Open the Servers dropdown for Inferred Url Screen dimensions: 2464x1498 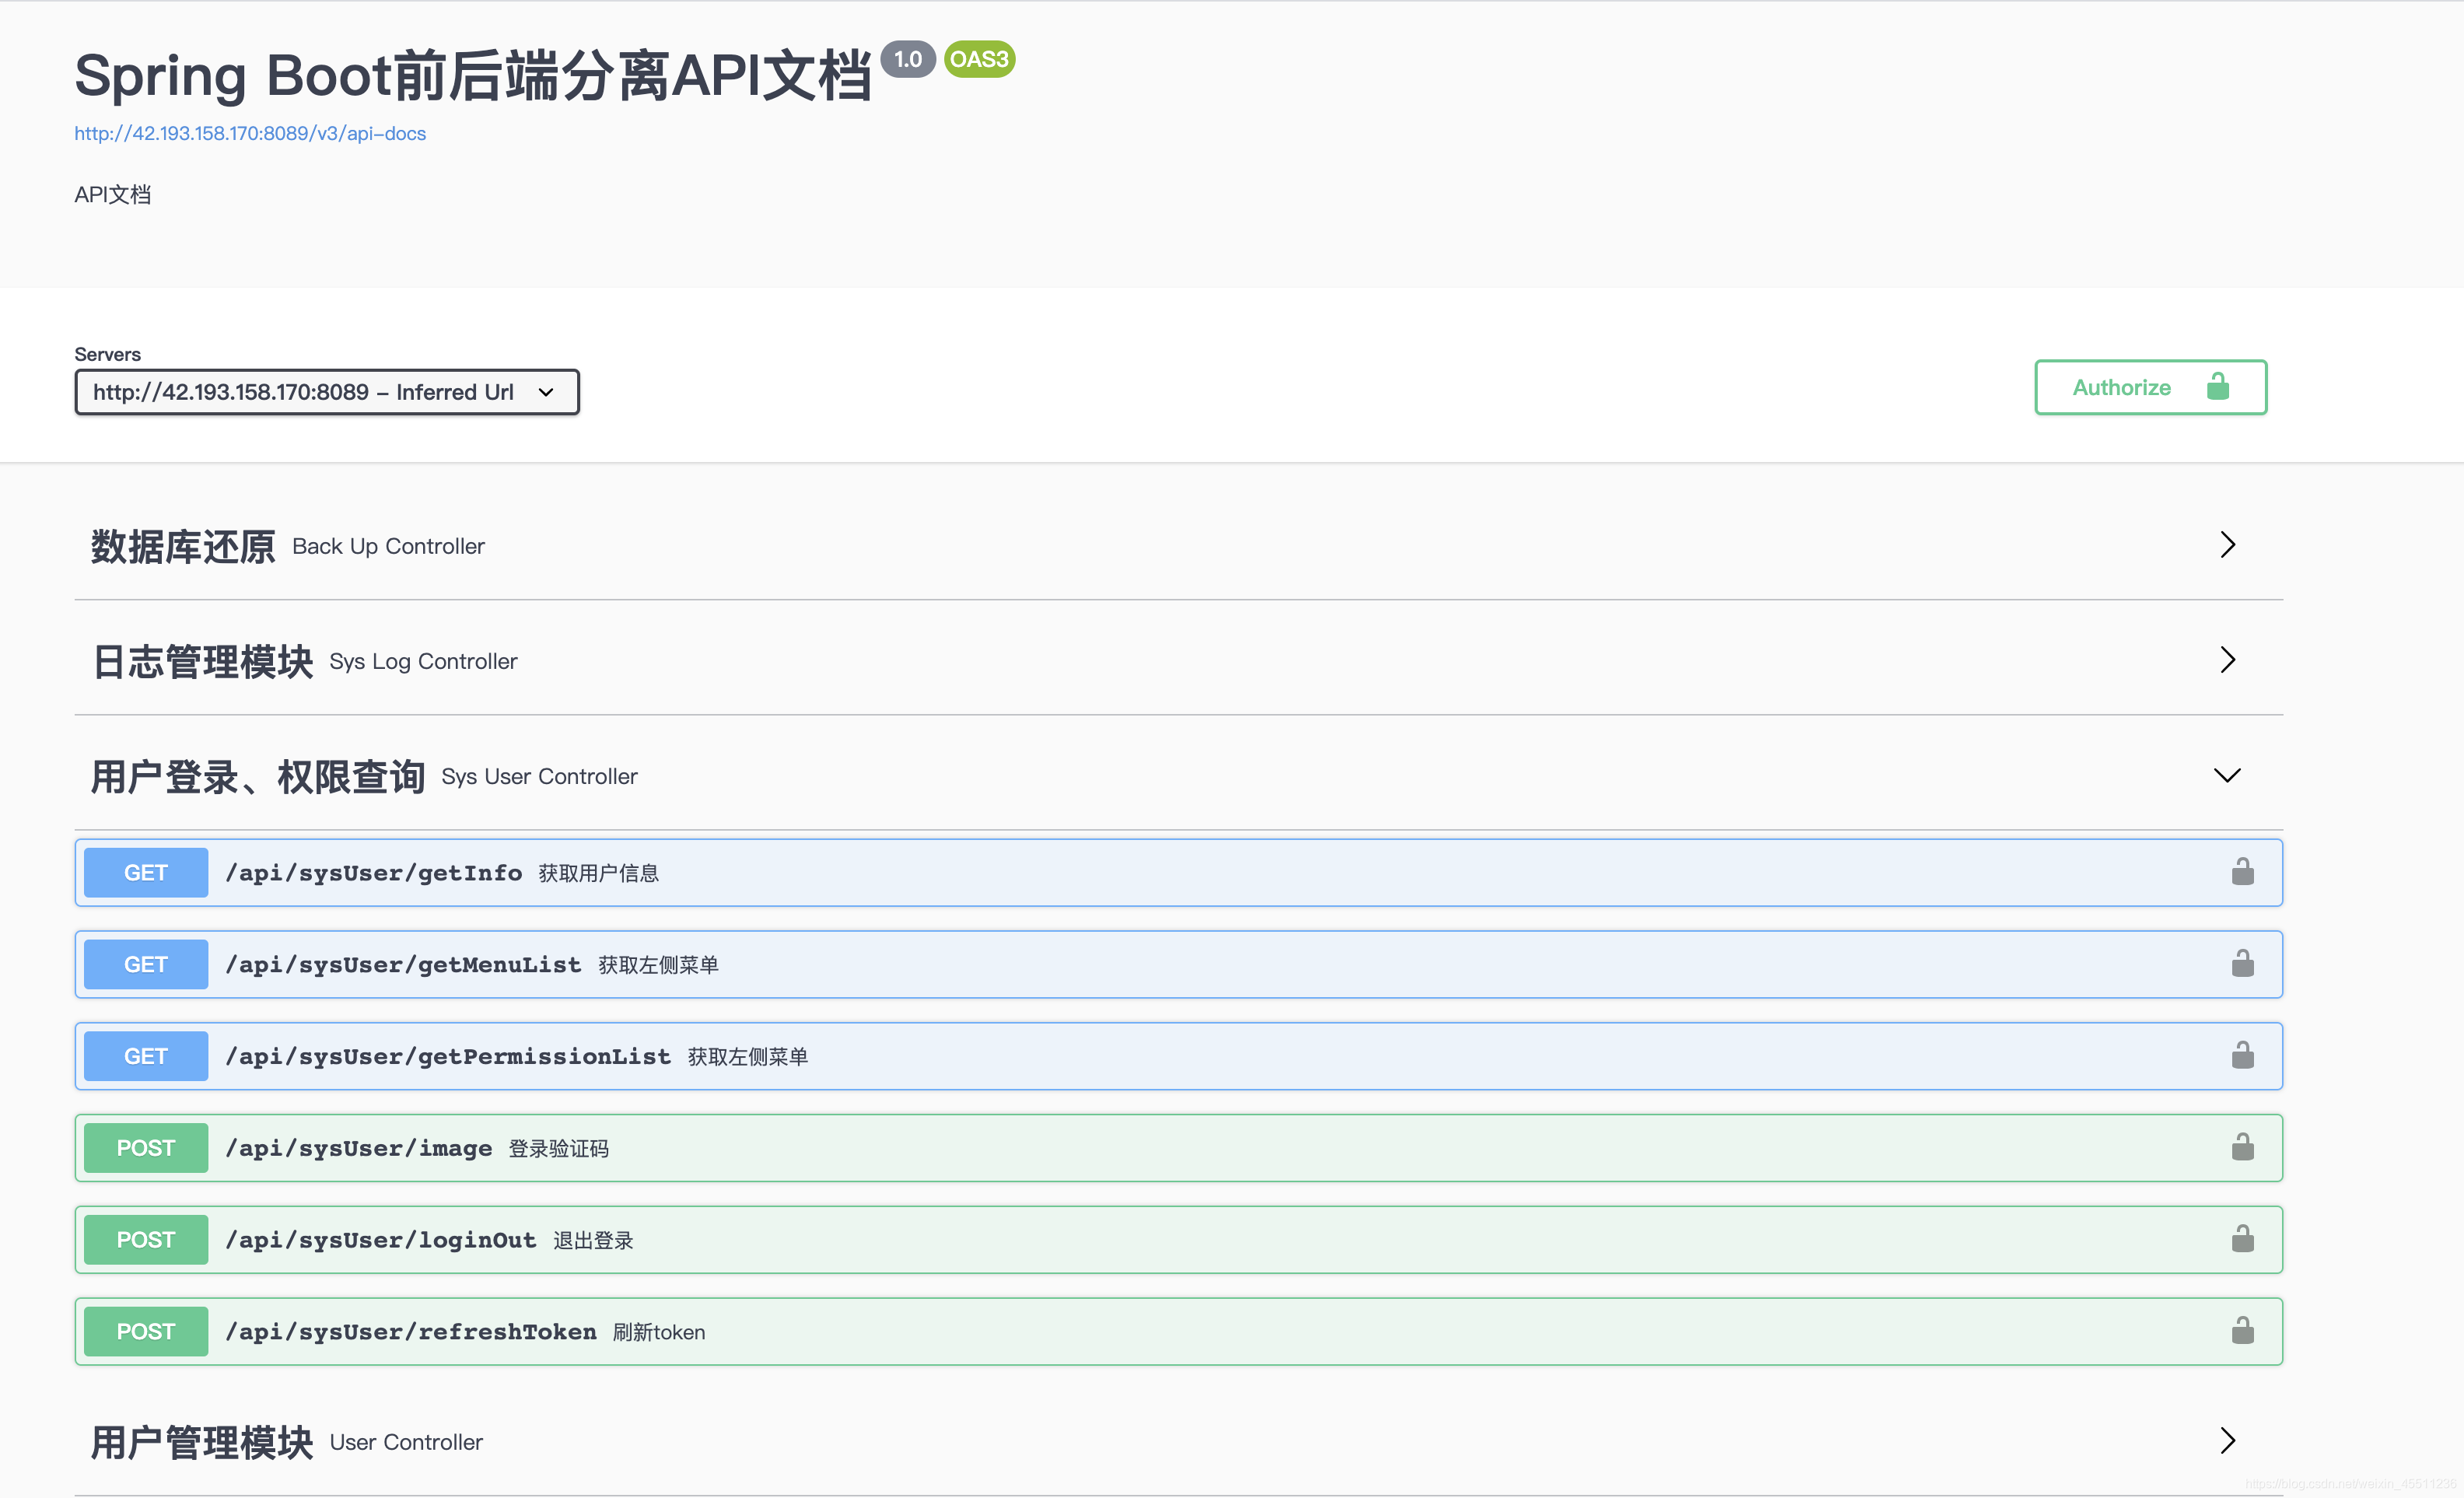coord(327,392)
